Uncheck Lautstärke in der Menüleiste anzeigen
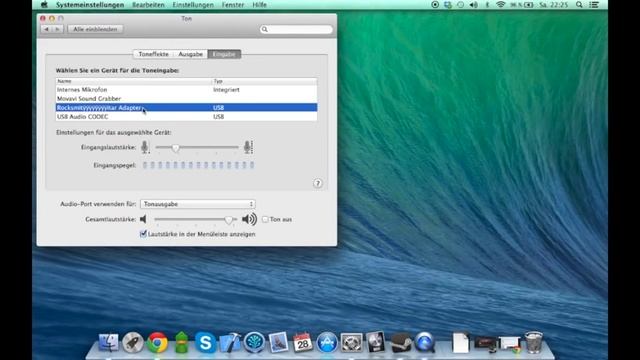The image size is (640, 360). [x=143, y=234]
